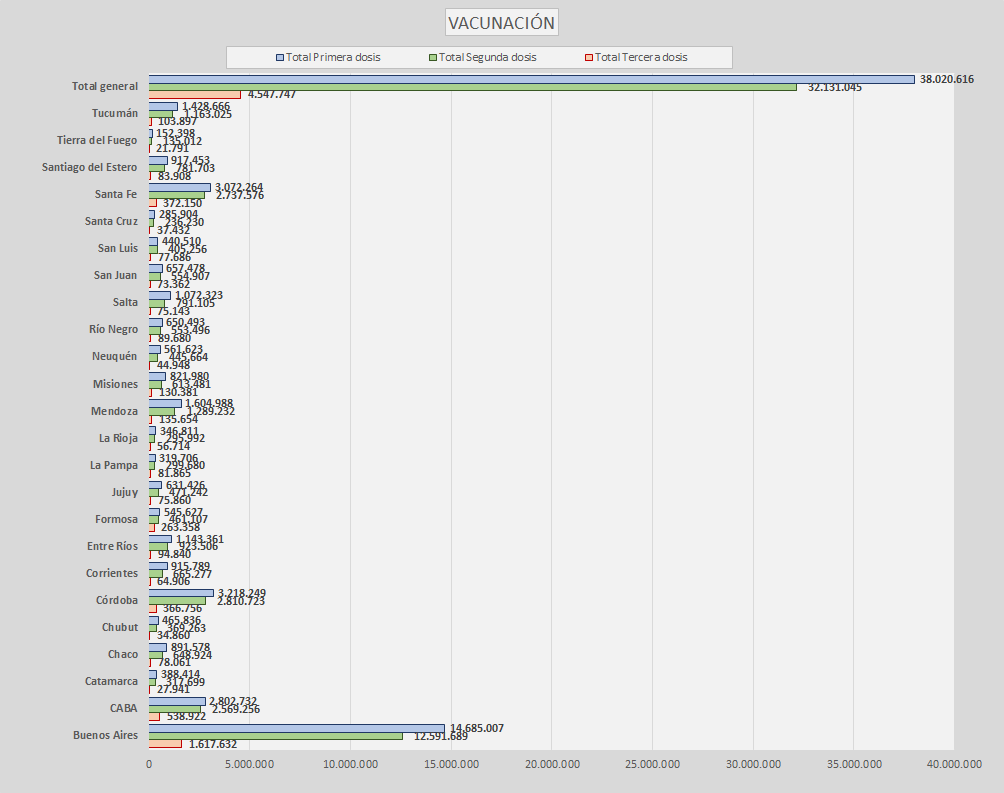This screenshot has height=793, width=1004.
Task: Click the 12.591.689 data label
Action: (x=441, y=736)
